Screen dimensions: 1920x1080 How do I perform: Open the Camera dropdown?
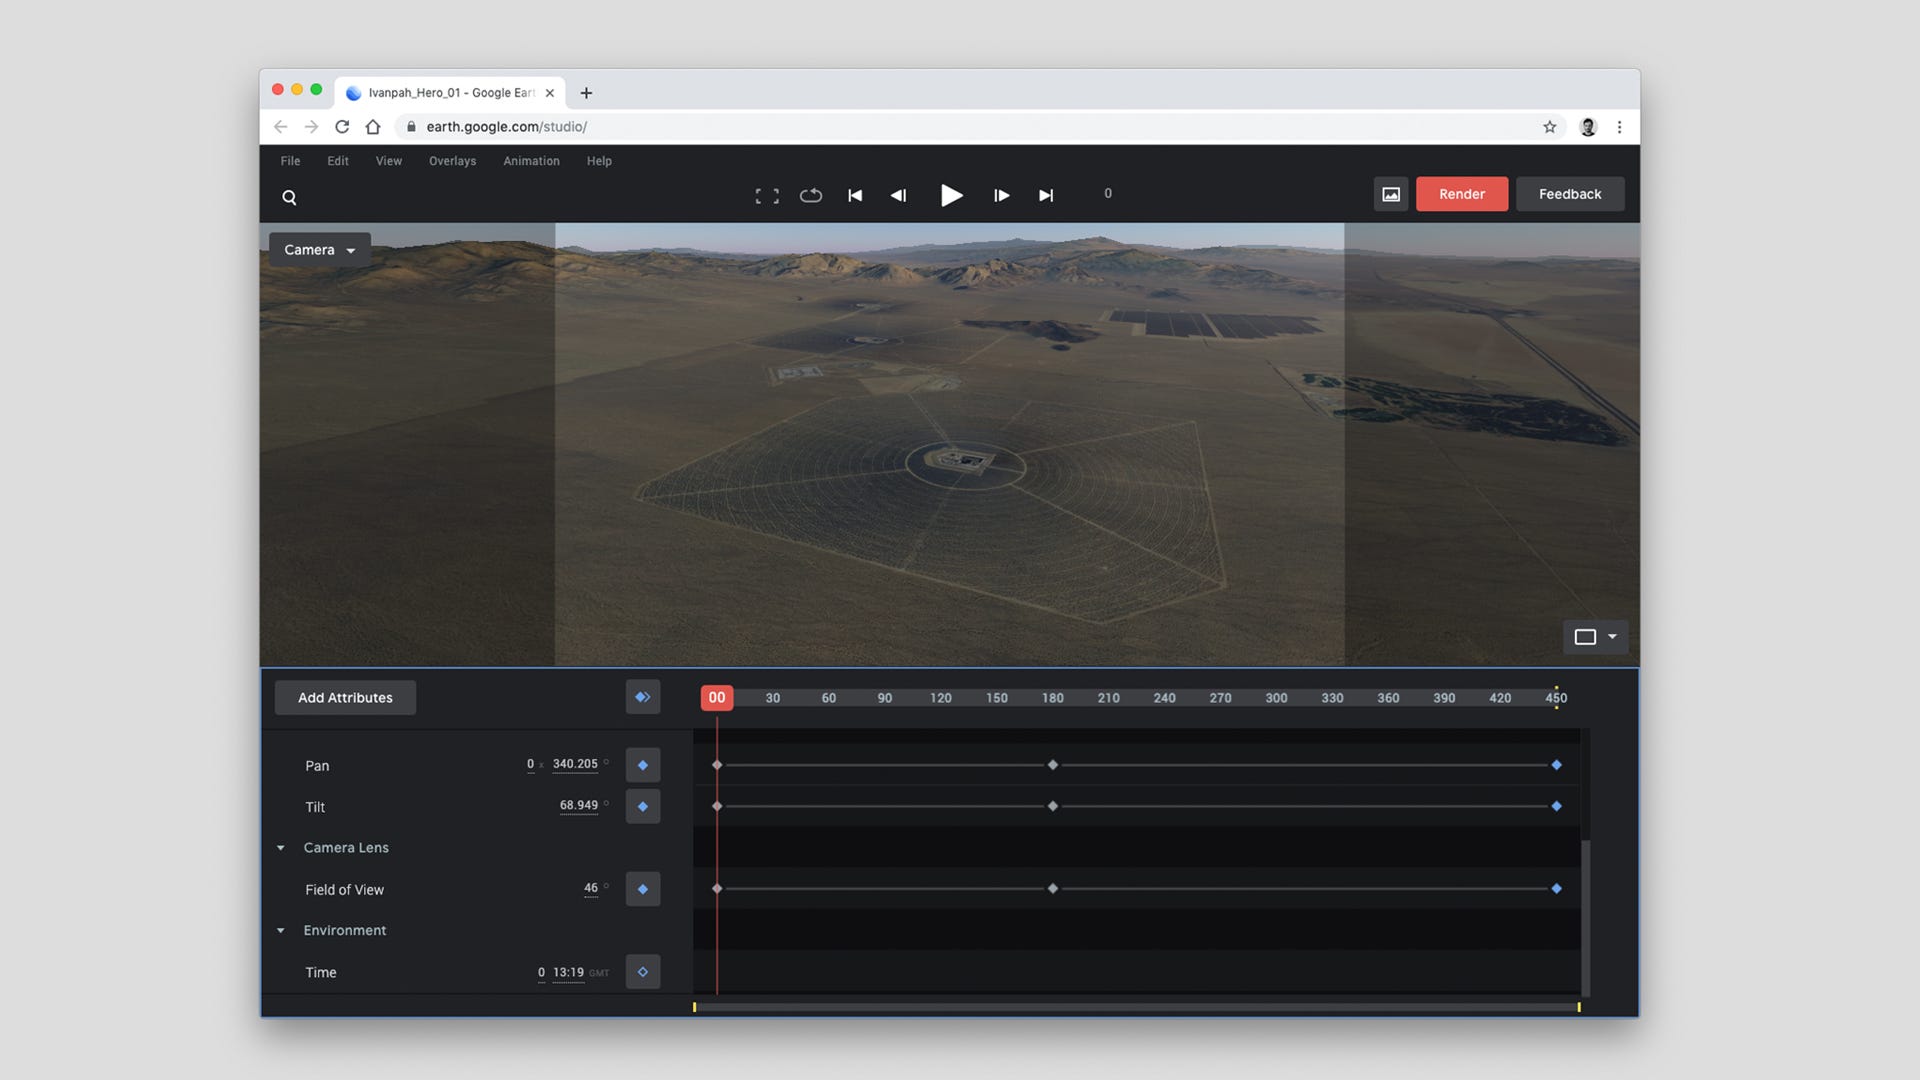pyautogui.click(x=319, y=250)
